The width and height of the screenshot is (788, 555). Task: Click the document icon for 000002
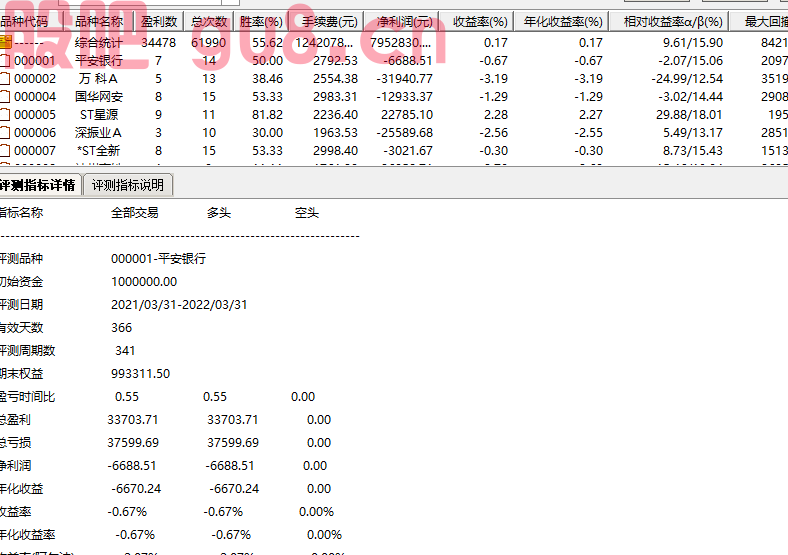(x=5, y=79)
